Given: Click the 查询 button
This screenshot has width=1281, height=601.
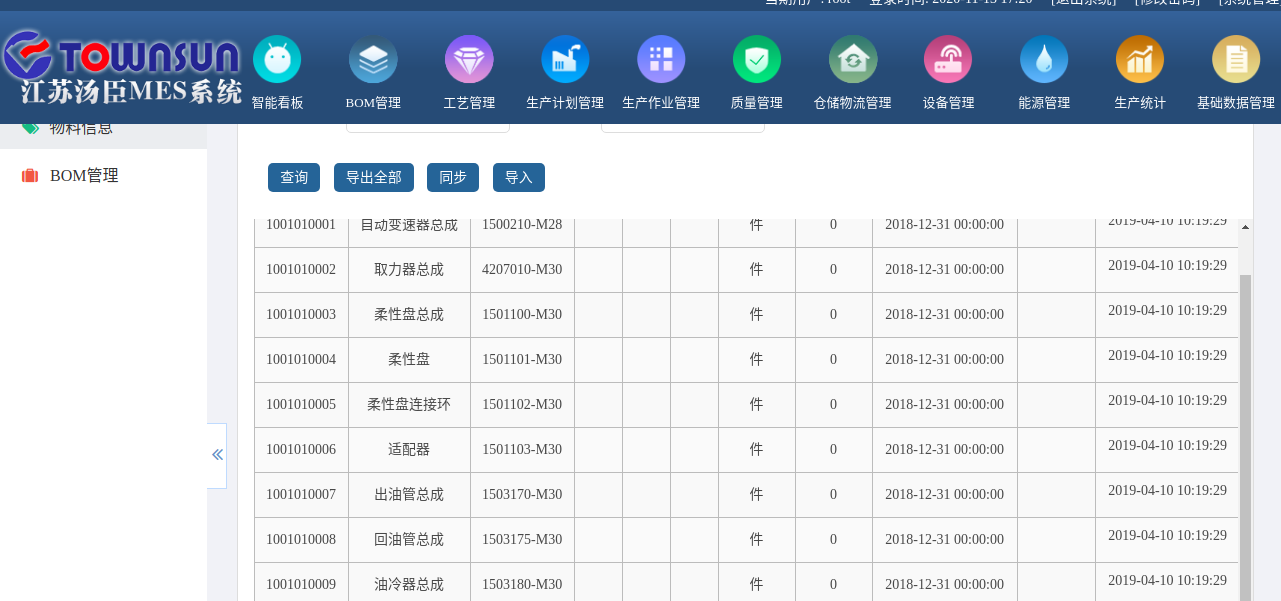Looking at the screenshot, I should point(294,177).
